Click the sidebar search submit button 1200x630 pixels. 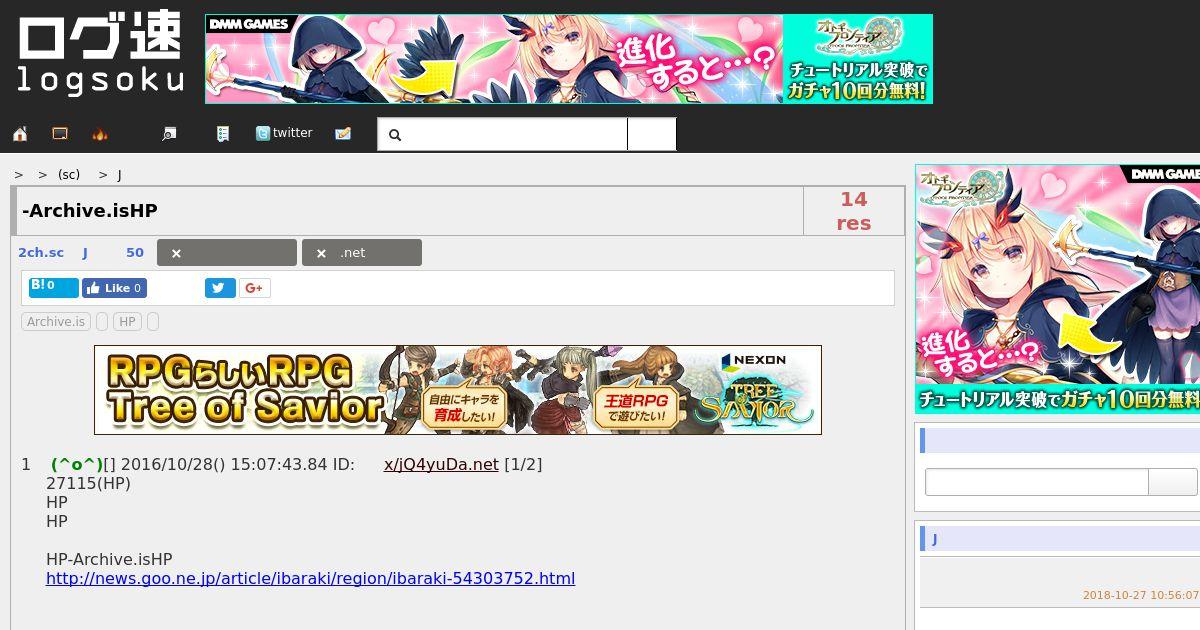[x=1173, y=482]
